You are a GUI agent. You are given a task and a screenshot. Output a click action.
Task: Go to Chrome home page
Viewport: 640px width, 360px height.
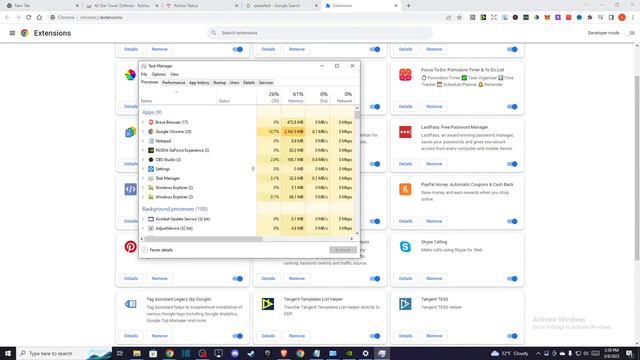tap(39, 18)
